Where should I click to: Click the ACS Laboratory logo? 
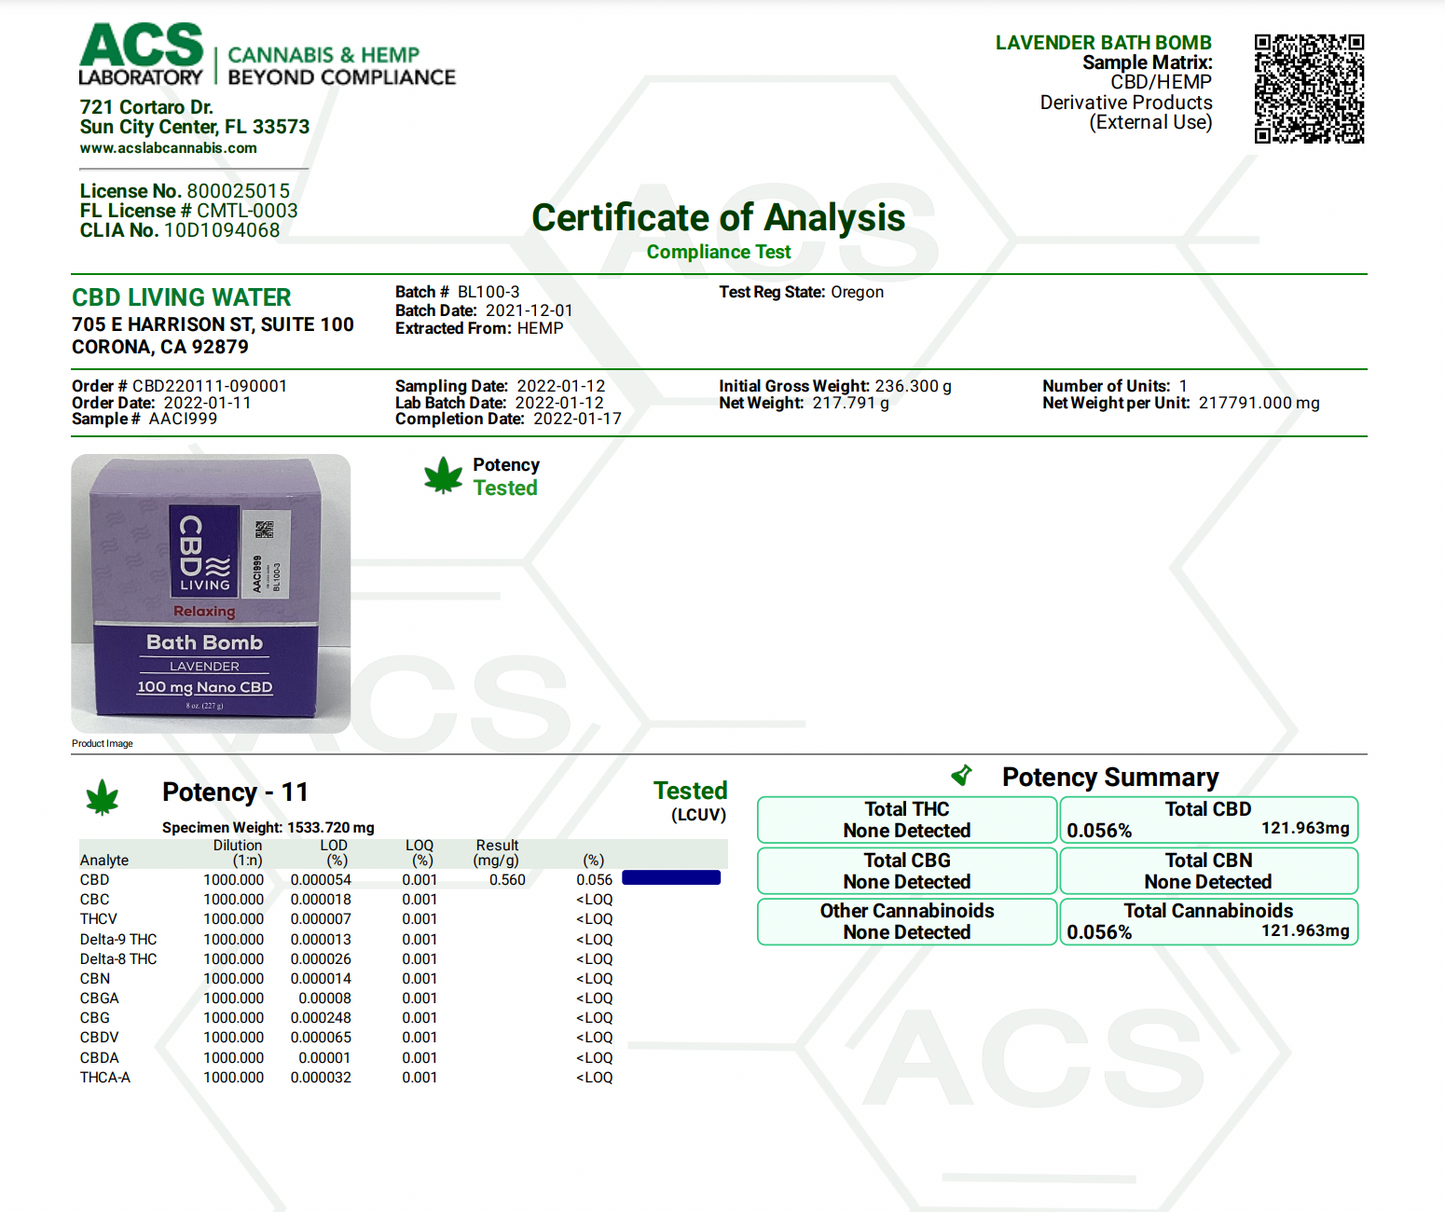(142, 55)
